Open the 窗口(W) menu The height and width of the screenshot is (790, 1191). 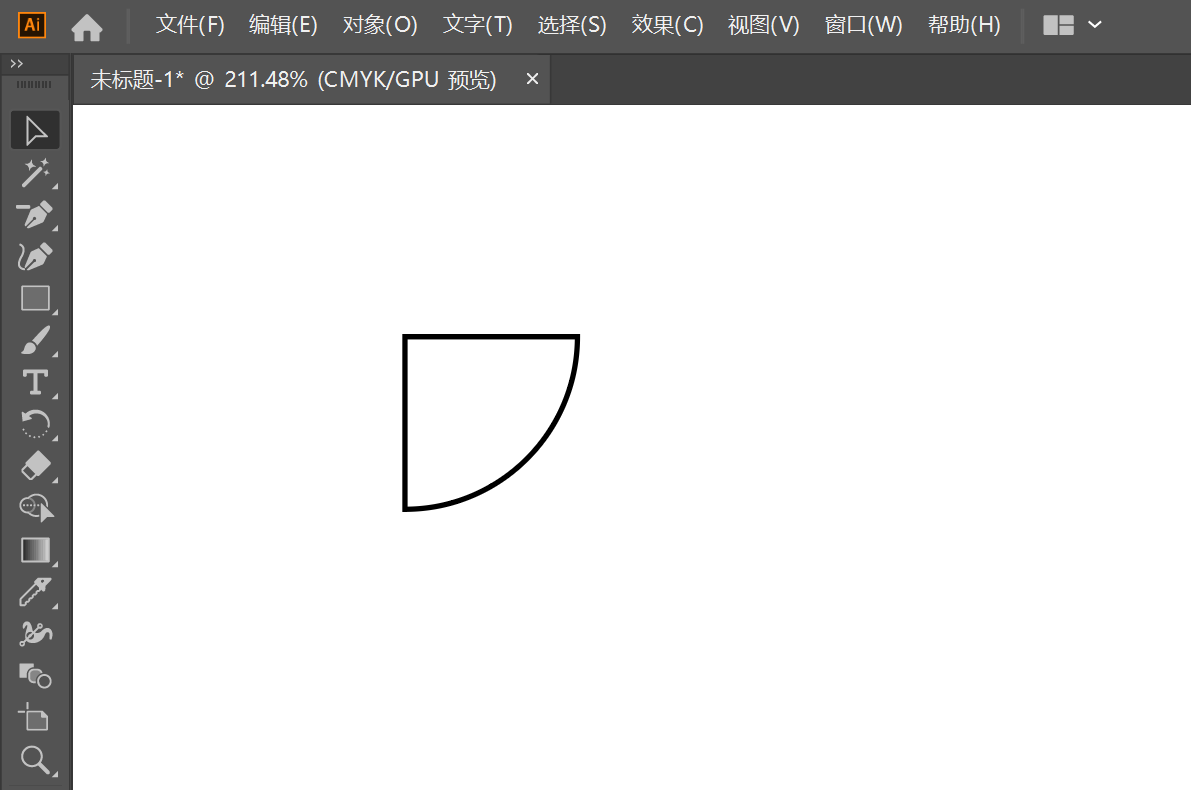point(864,24)
